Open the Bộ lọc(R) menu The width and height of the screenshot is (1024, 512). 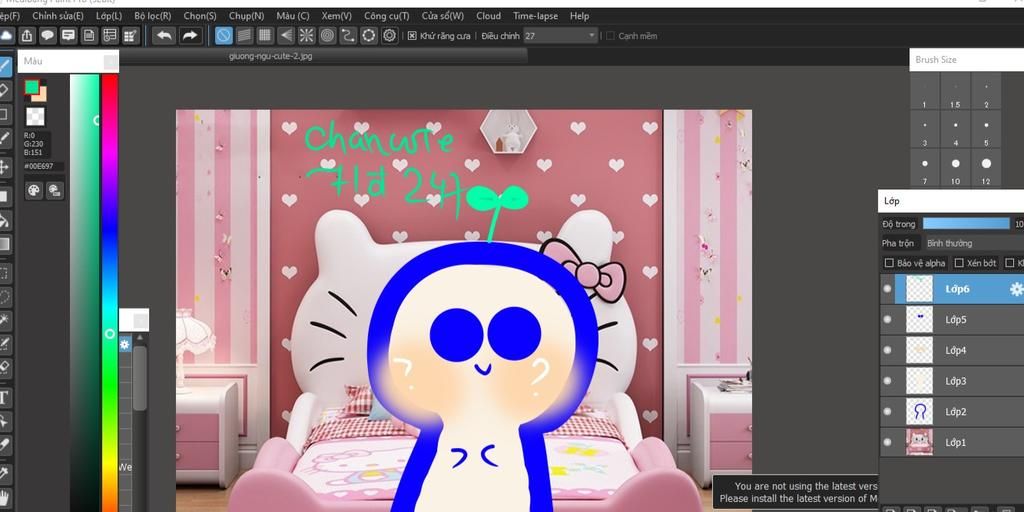153,16
